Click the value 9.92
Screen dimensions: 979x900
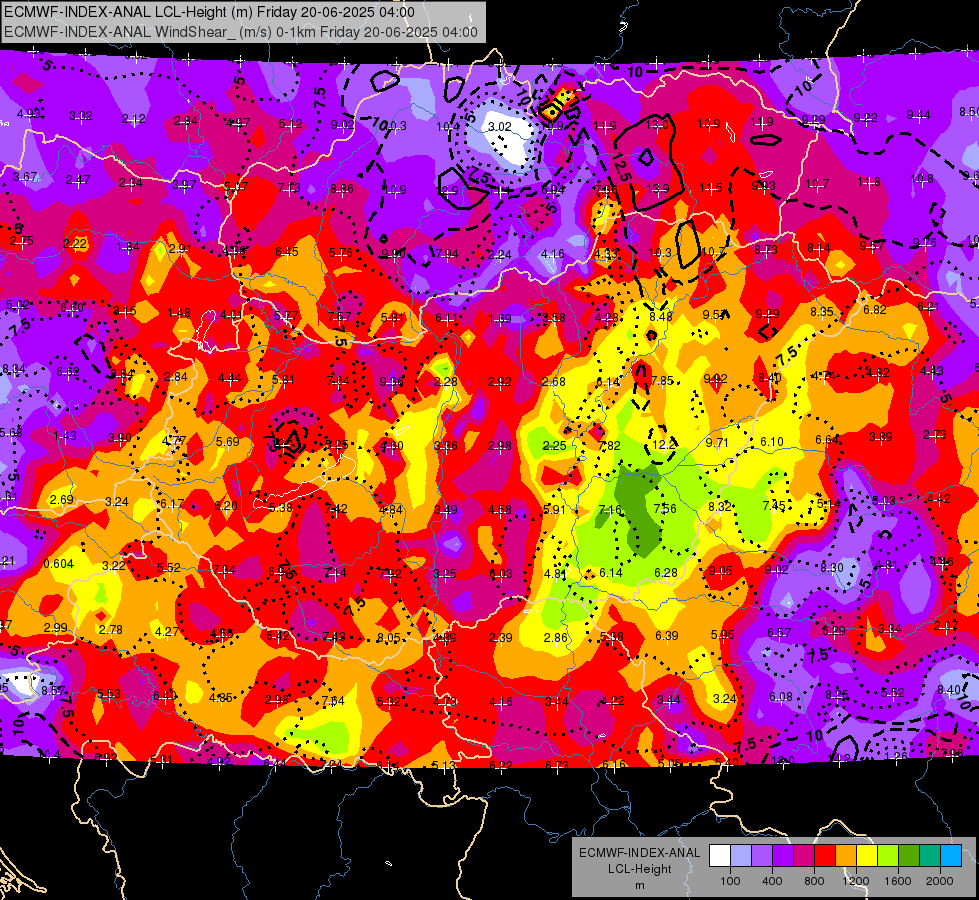pos(716,378)
